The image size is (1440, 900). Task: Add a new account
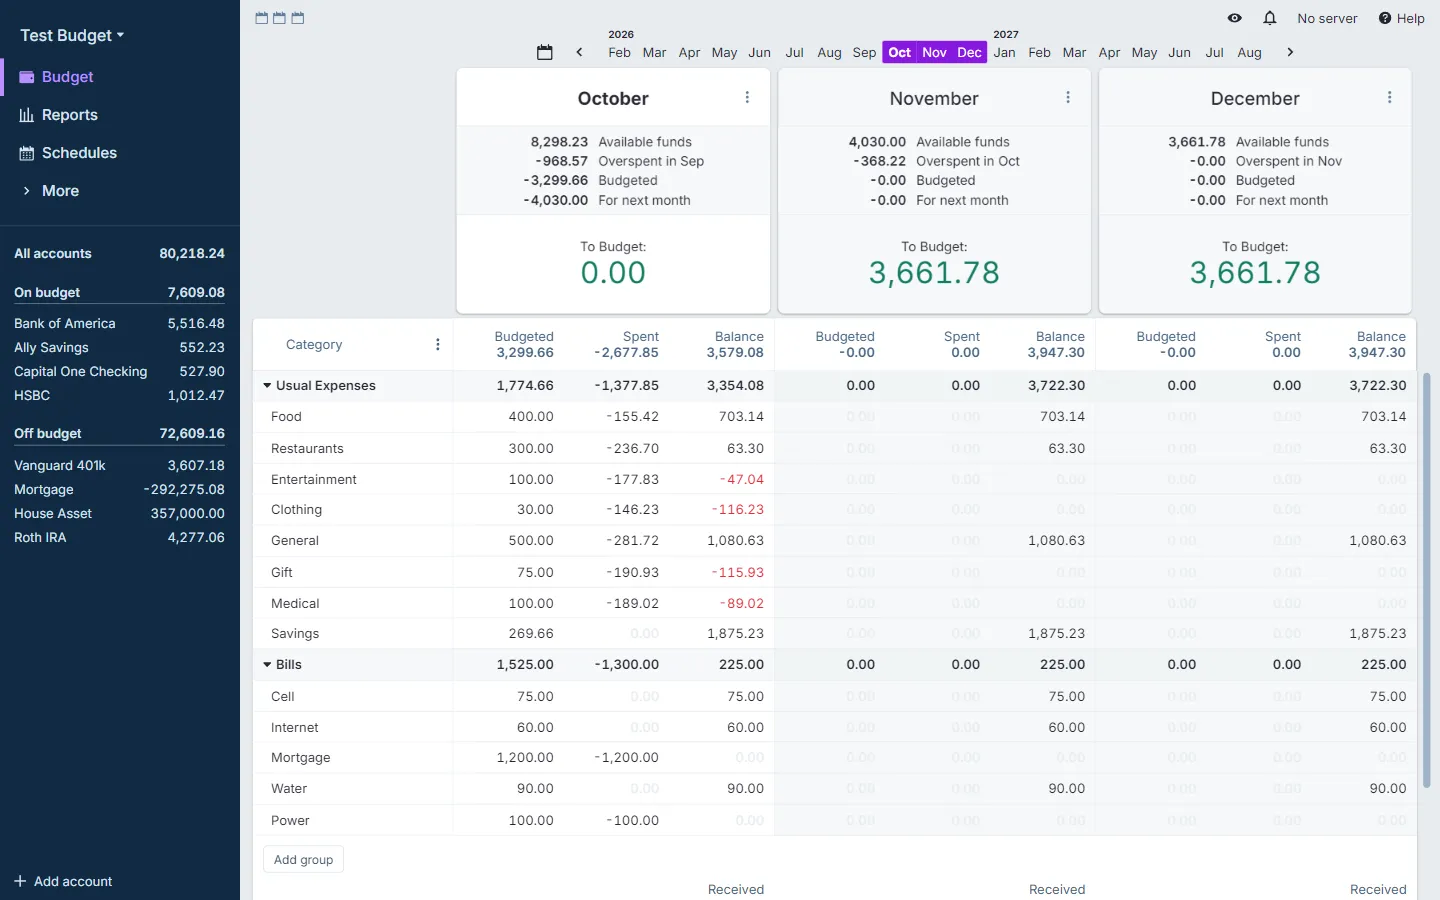63,881
